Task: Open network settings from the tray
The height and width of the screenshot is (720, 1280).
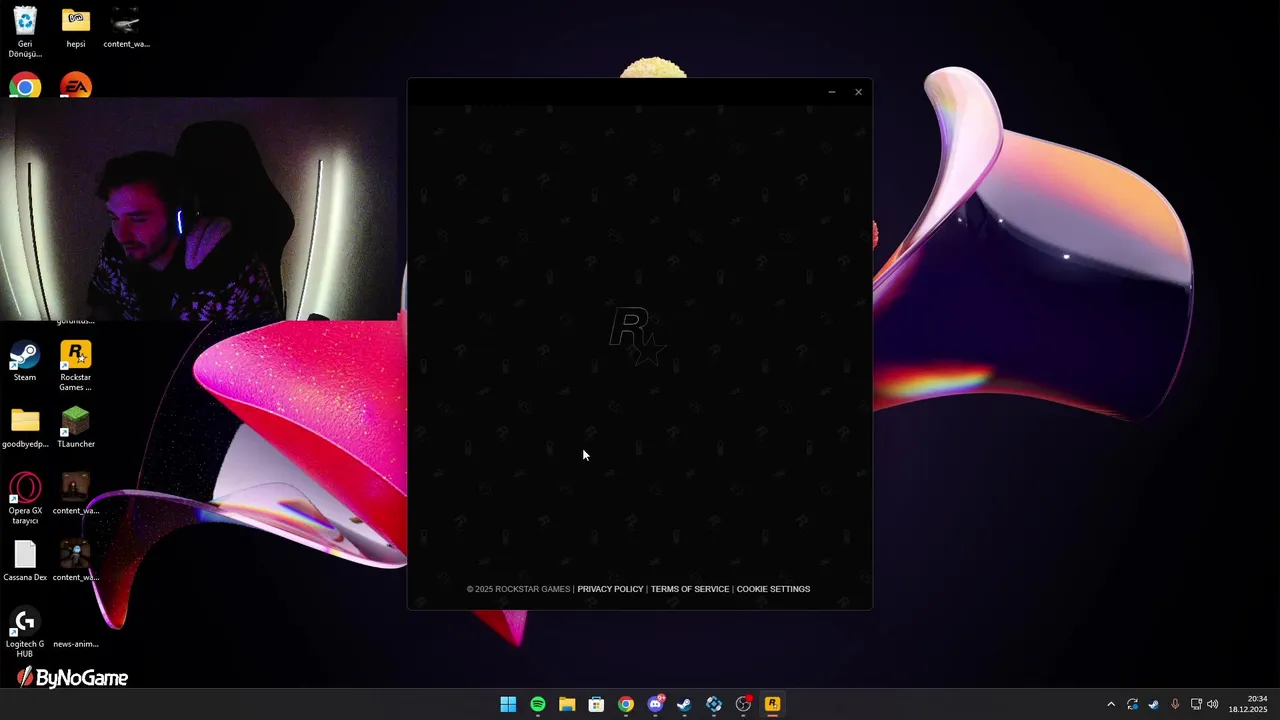Action: (1196, 704)
